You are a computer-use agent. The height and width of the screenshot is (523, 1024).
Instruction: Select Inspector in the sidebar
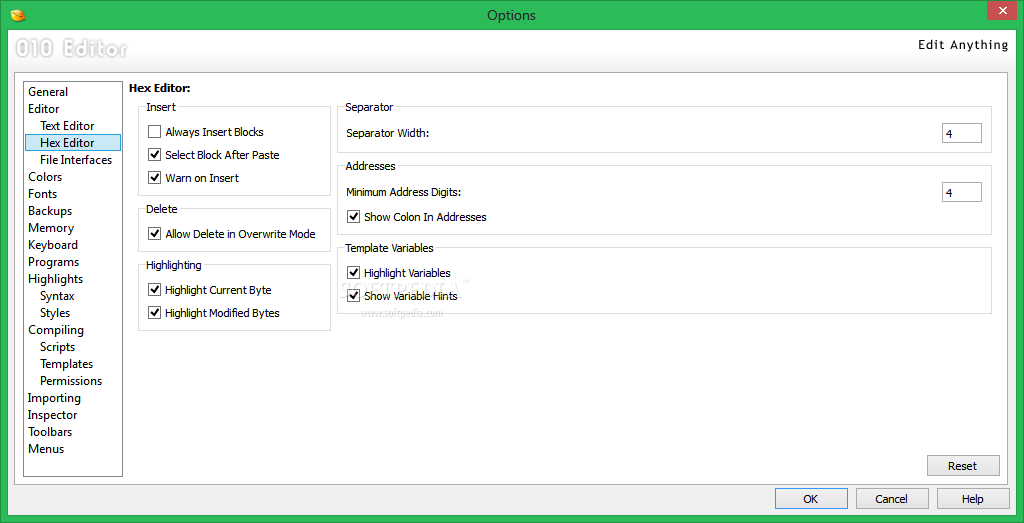click(x=52, y=415)
